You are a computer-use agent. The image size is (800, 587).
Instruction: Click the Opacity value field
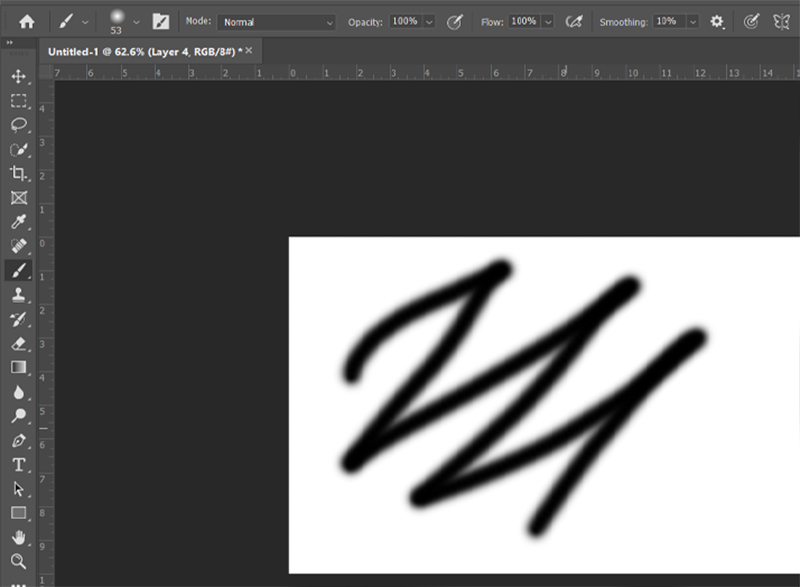tap(407, 20)
